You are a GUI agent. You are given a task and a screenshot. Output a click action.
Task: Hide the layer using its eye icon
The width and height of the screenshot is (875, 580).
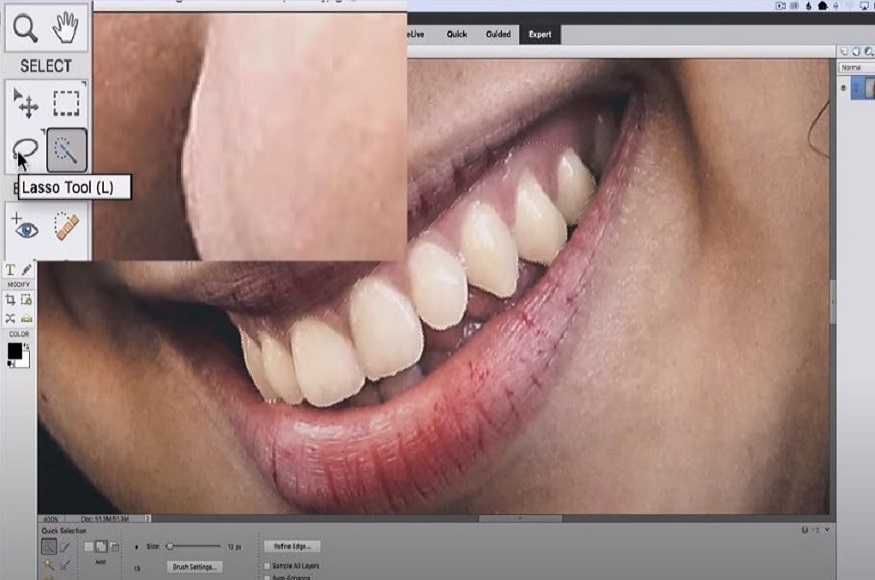click(x=843, y=88)
